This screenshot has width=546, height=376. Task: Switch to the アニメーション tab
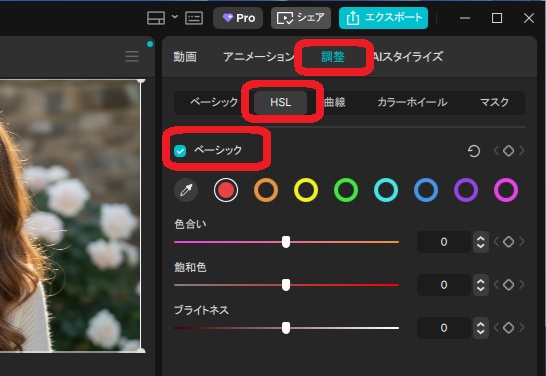pyautogui.click(x=258, y=56)
